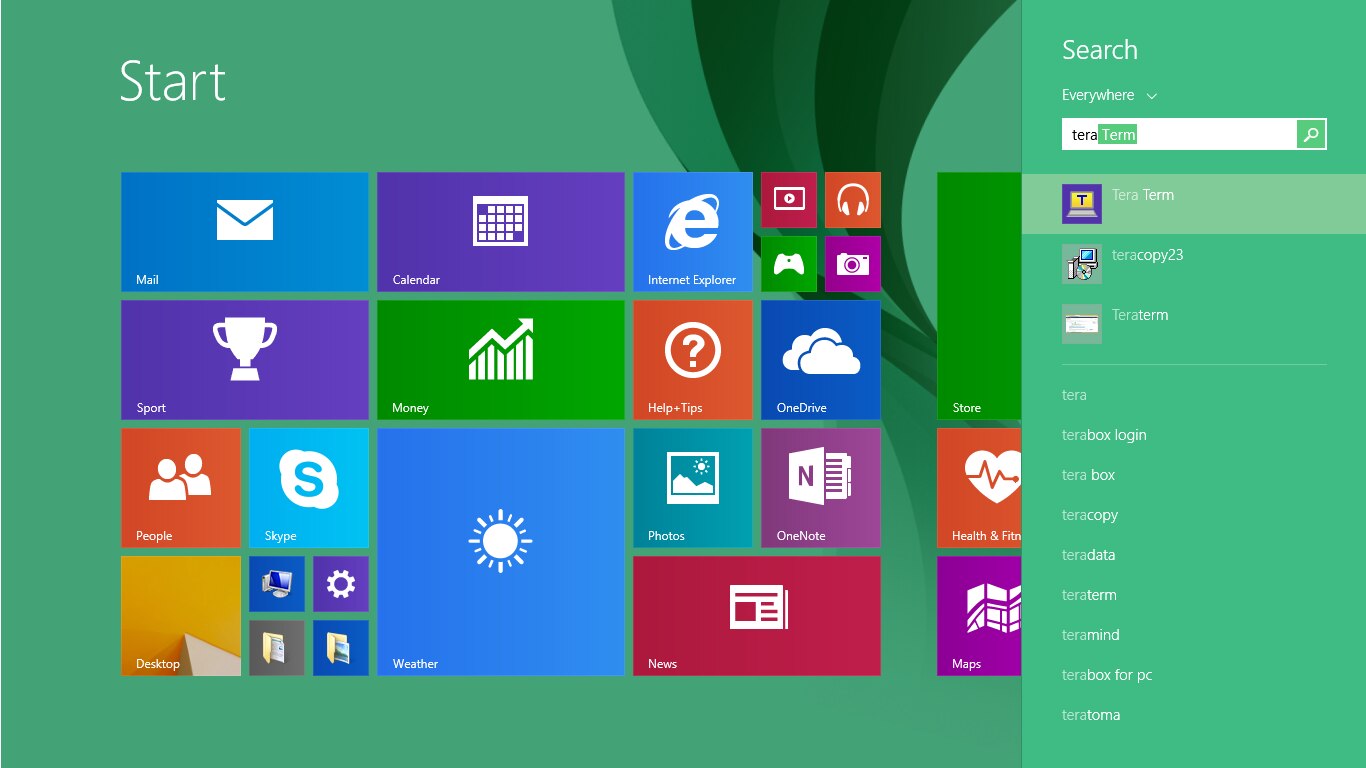The image size is (1366, 768).
Task: Open the Health & Fitness tile
Action: [x=979, y=488]
